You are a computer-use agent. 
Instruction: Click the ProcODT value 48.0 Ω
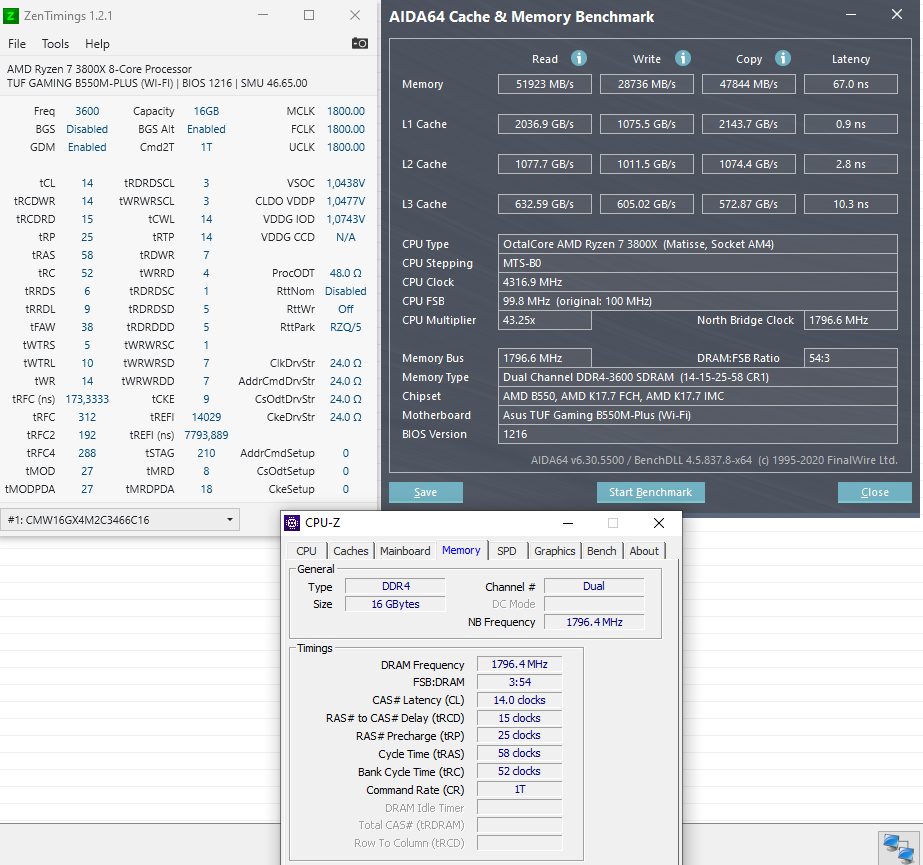tap(346, 273)
